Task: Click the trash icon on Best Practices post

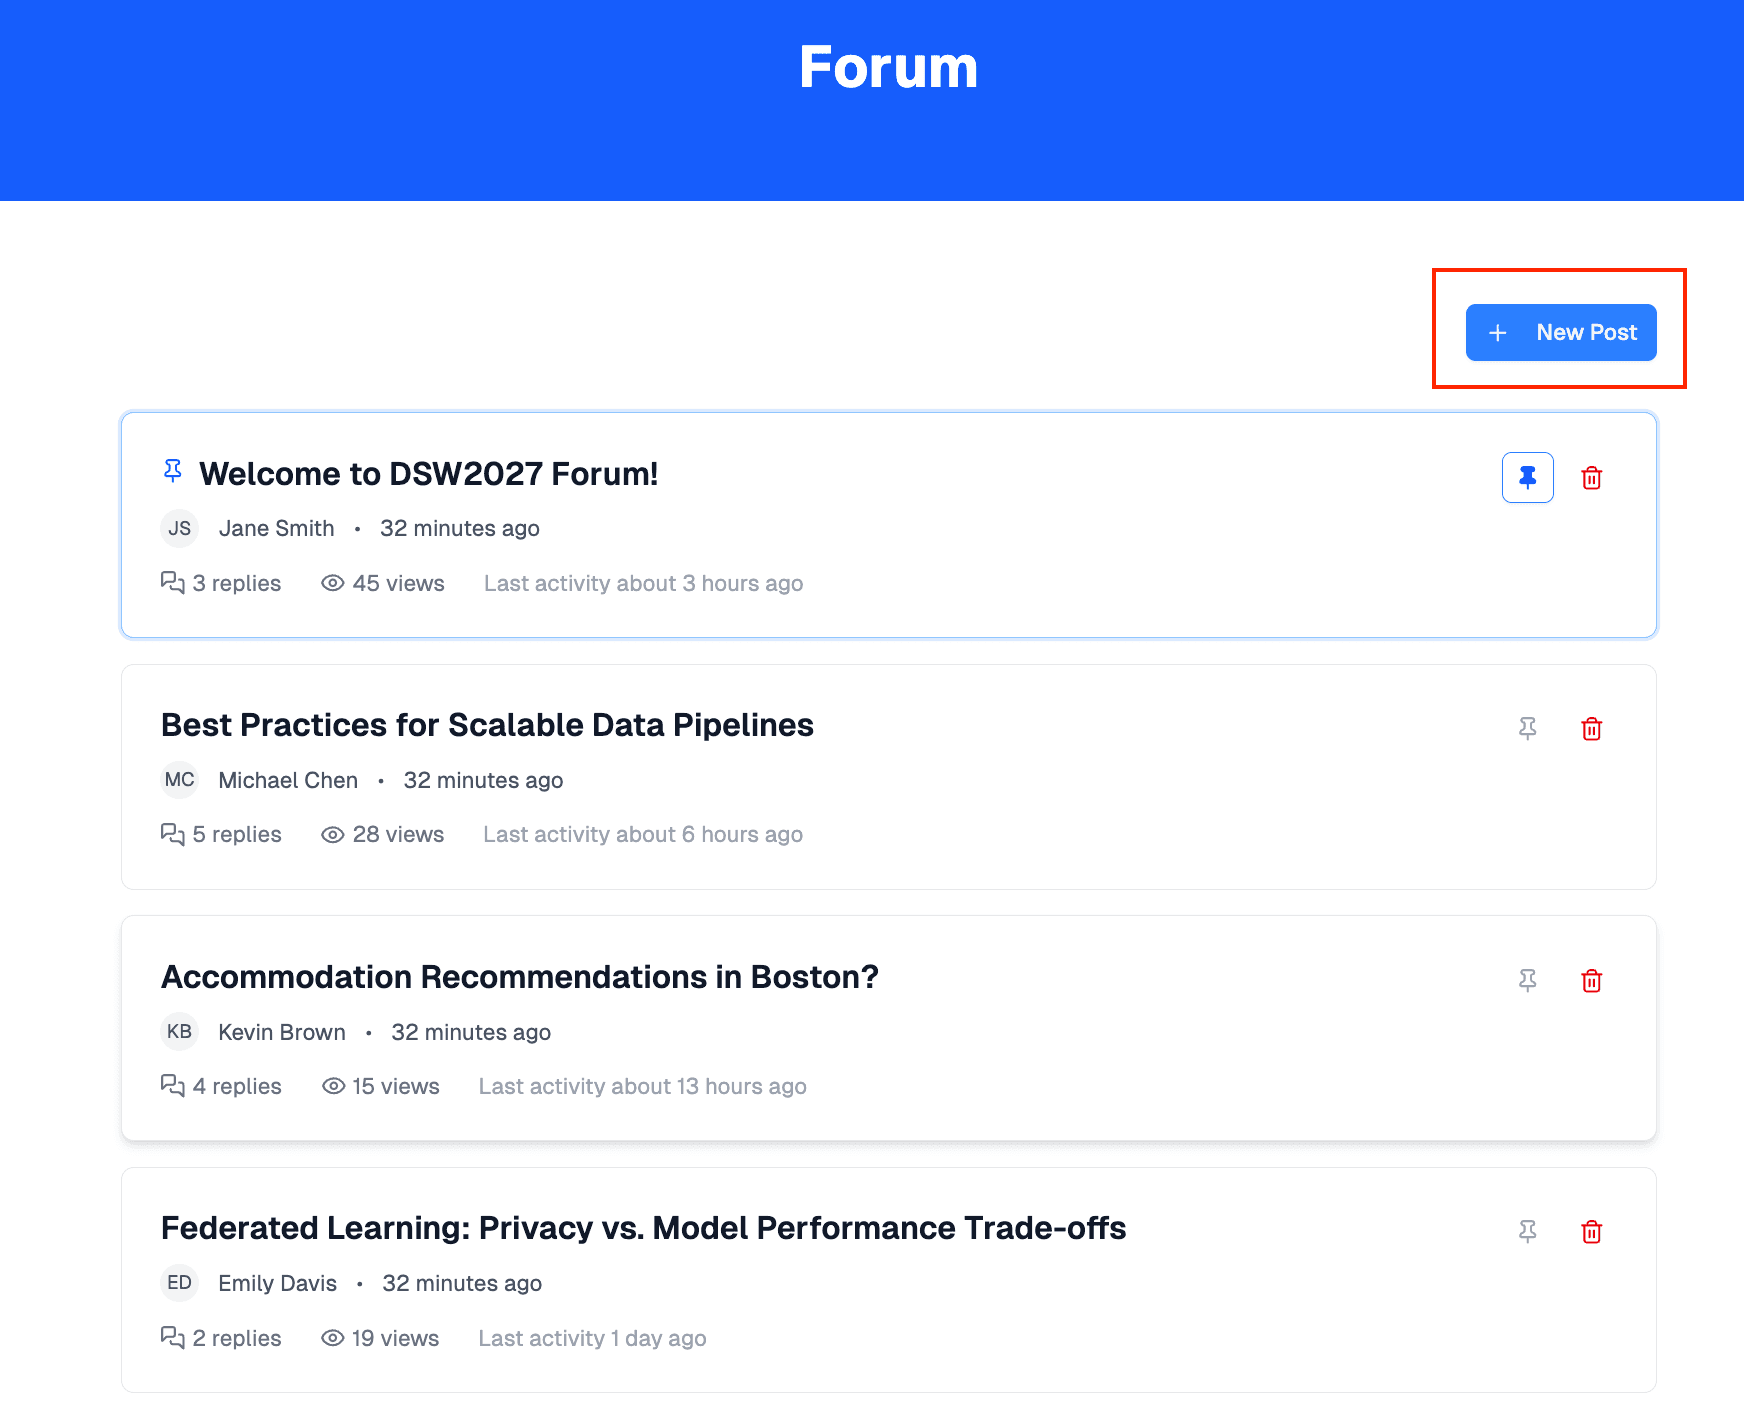Action: click(x=1592, y=729)
